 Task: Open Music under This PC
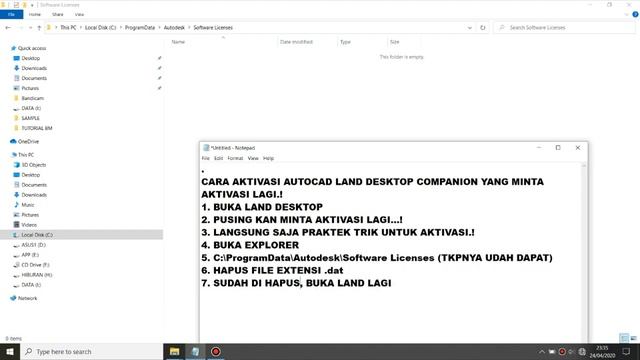28,205
